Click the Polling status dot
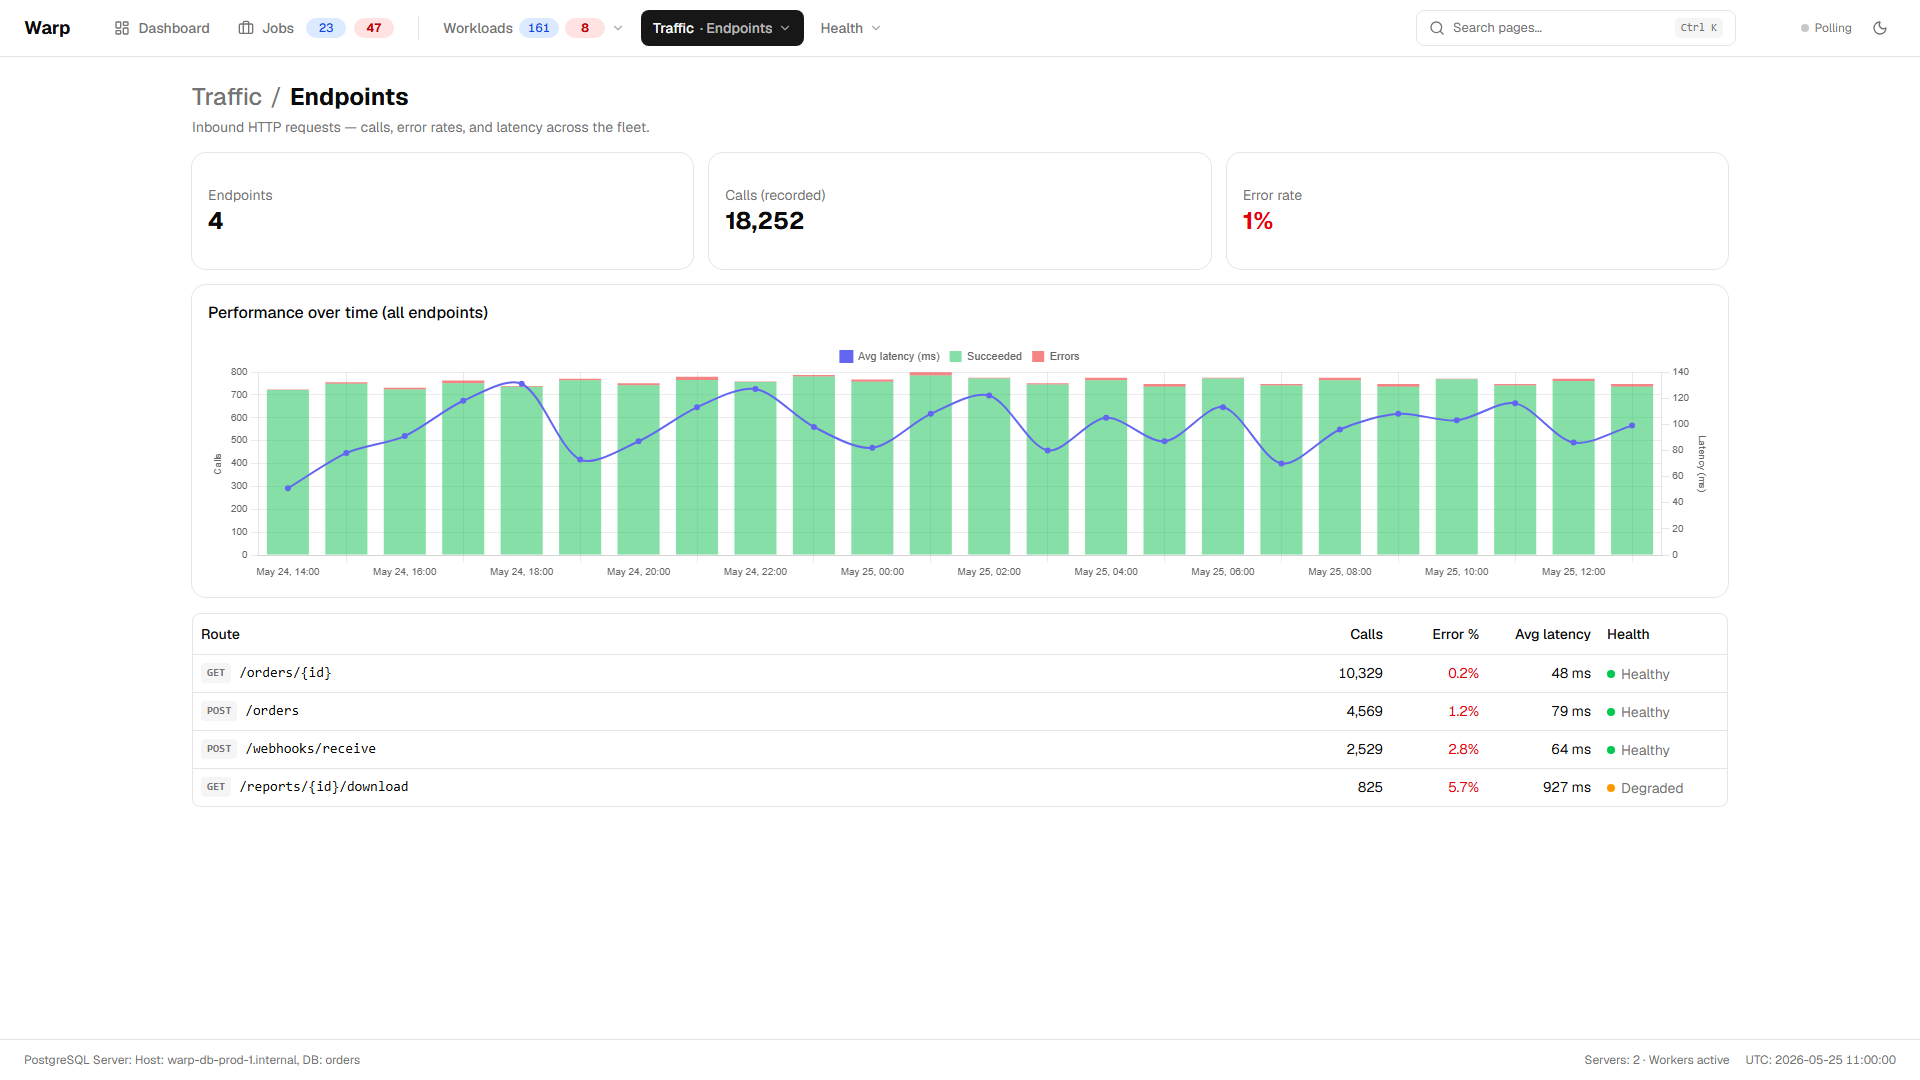The width and height of the screenshot is (1920, 1080). pos(1805,28)
